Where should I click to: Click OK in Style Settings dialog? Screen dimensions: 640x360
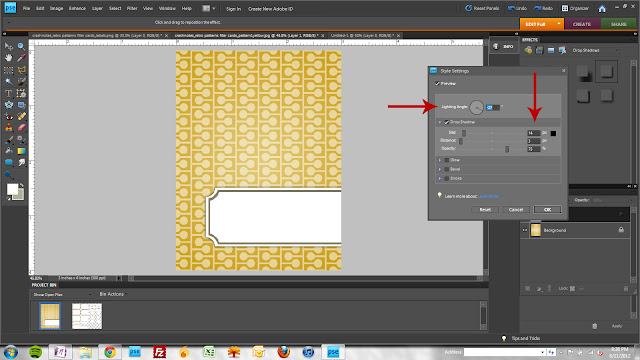pos(547,210)
